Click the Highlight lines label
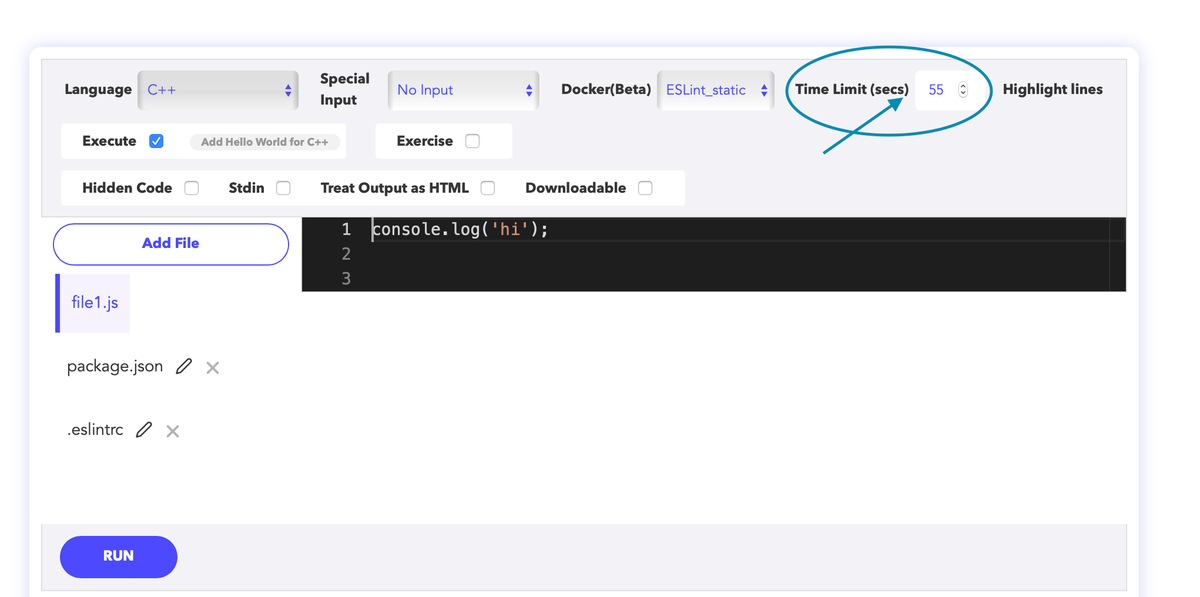Screen dimensions: 1200x597 pyautogui.click(x=1053, y=89)
